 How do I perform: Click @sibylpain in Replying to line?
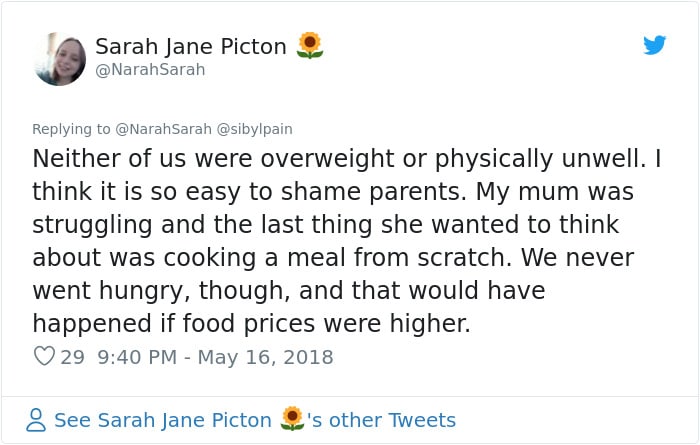click(x=254, y=129)
